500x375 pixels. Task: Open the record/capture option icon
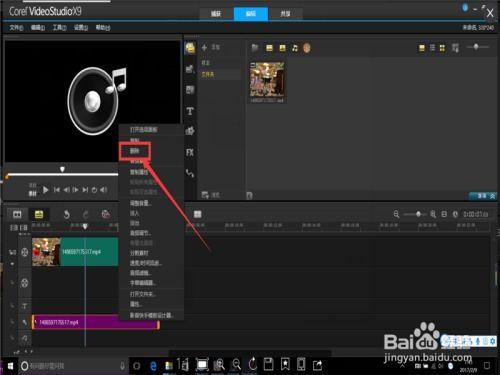(x=106, y=214)
